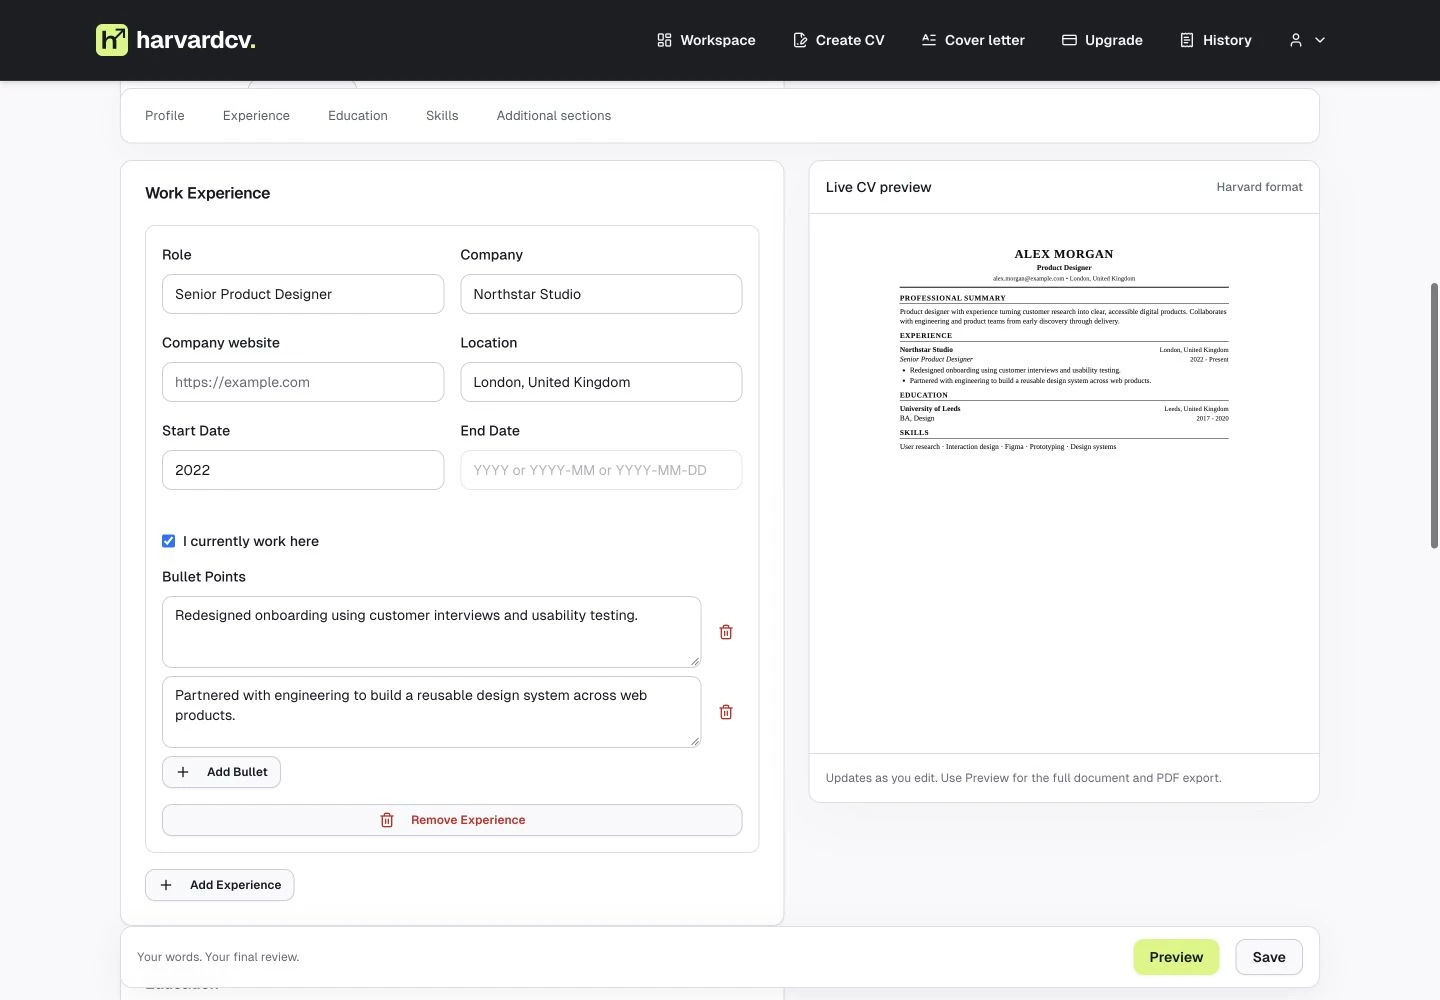Click the 'Harvard format' label
Screen dimensions: 1440x1000
1259,187
